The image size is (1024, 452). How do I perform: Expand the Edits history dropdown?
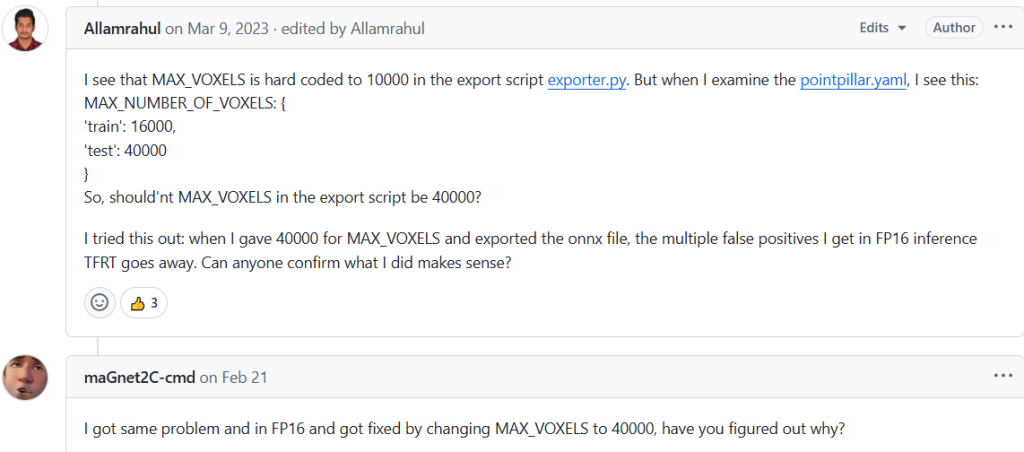883,28
